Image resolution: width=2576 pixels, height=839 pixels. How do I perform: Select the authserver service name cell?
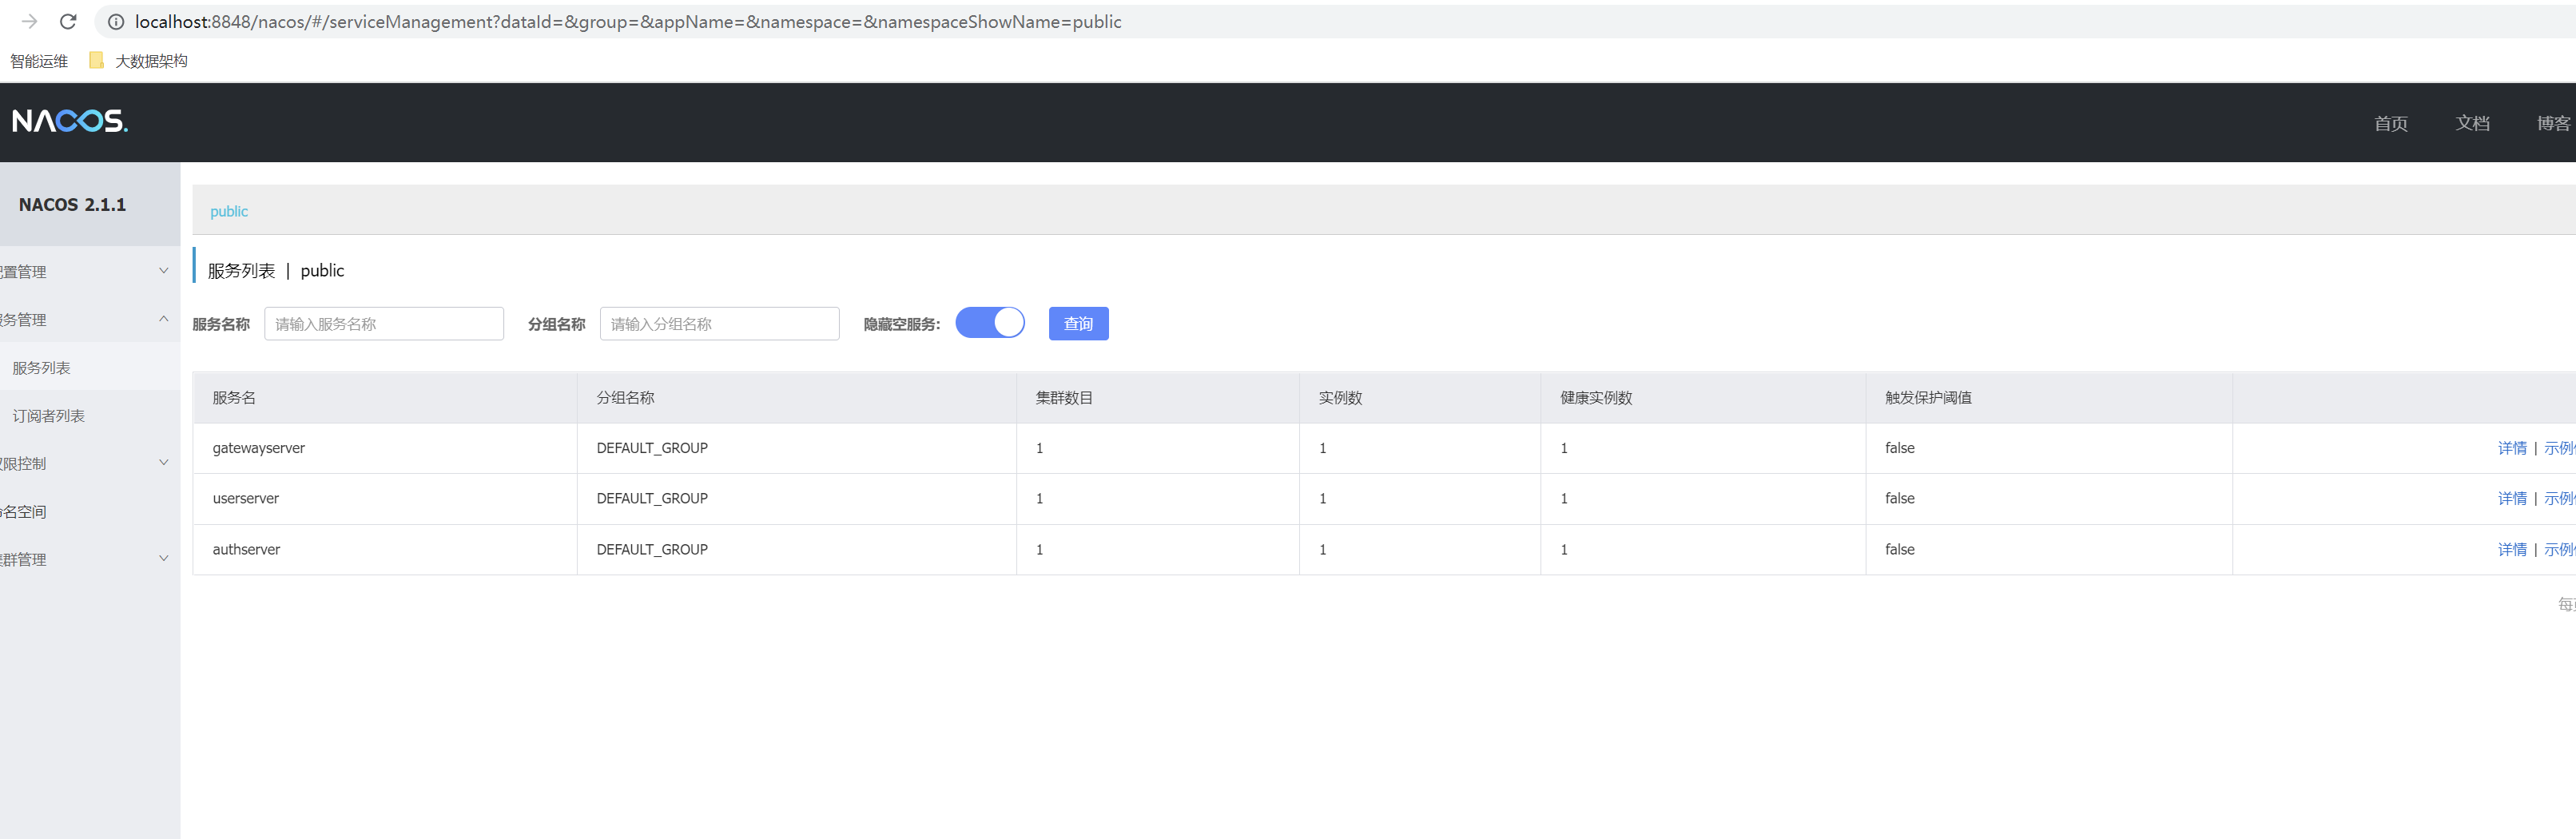pos(385,549)
